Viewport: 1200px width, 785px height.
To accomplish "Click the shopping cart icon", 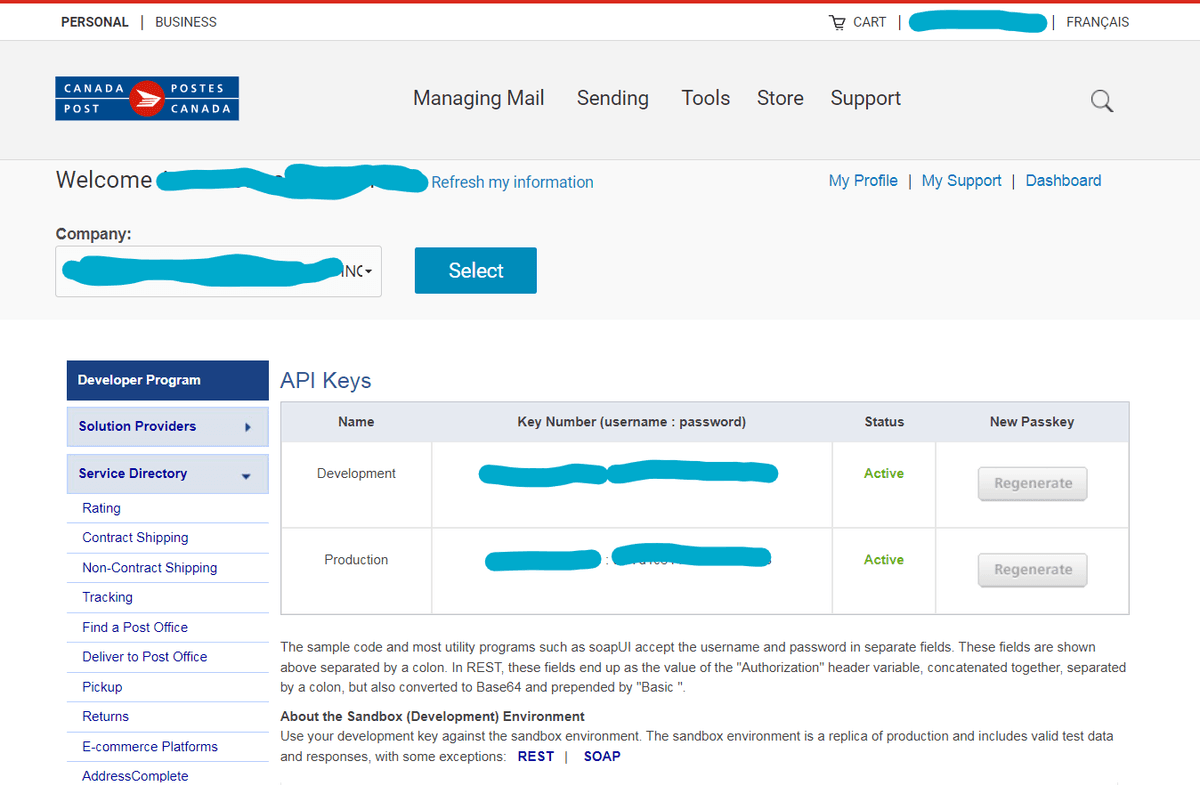I will point(837,22).
